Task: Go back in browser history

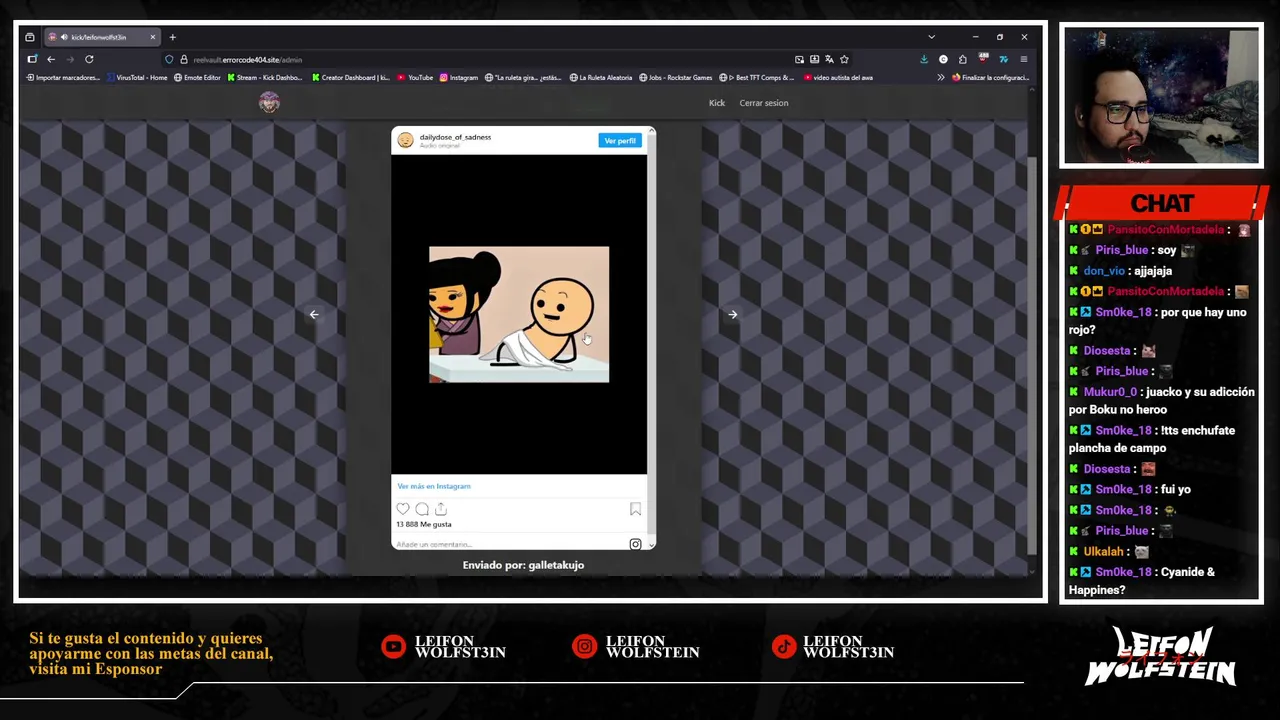Action: (51, 59)
